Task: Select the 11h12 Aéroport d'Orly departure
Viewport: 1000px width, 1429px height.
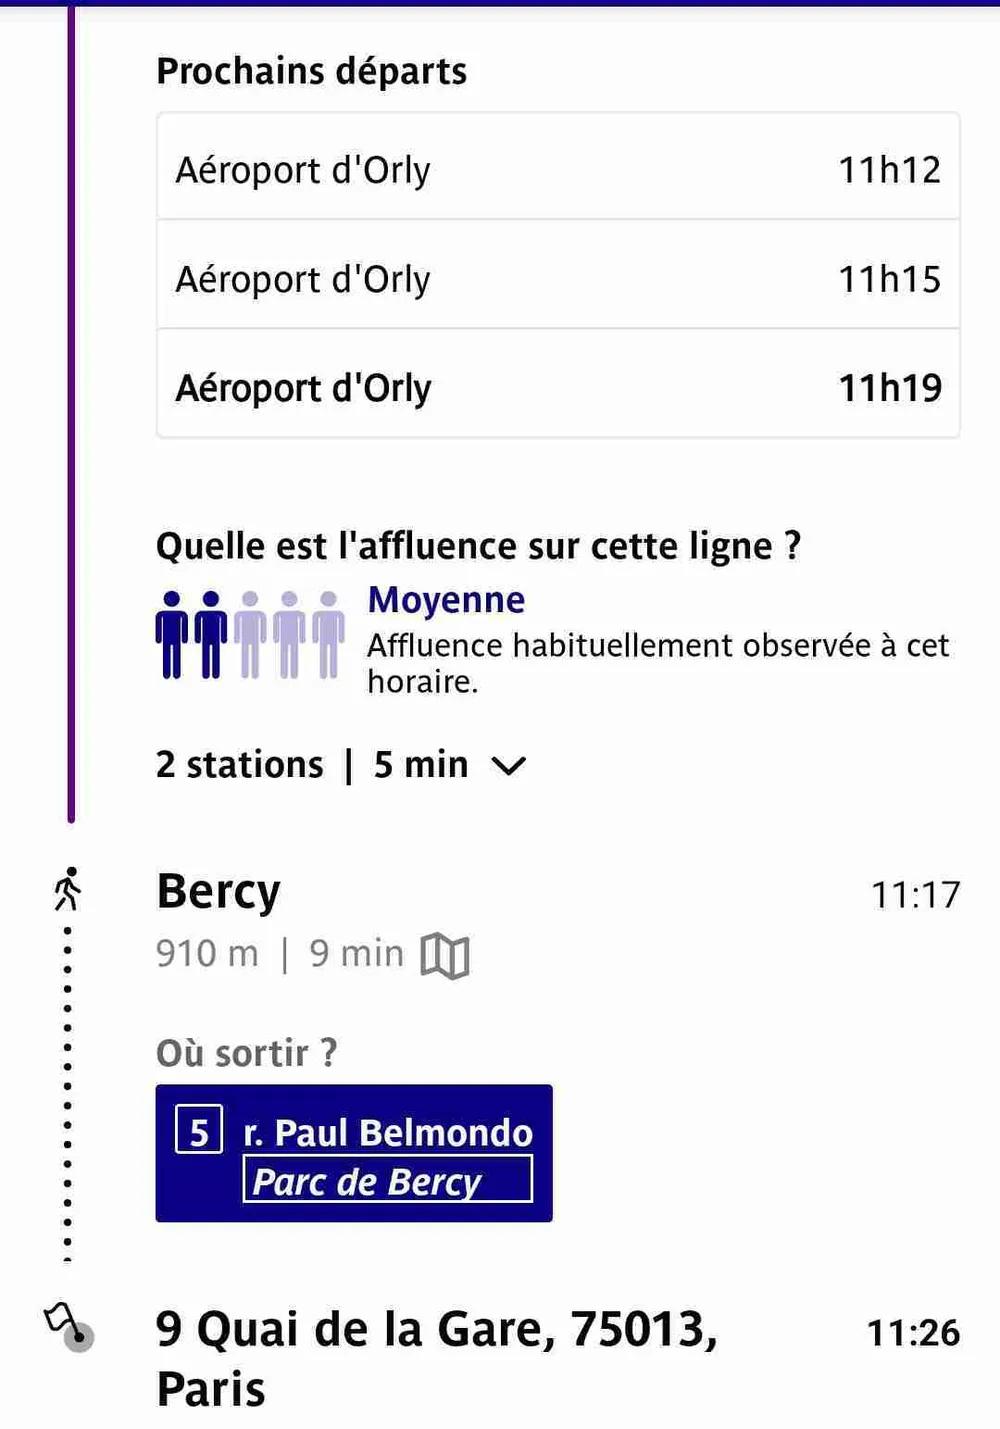Action: [558, 170]
